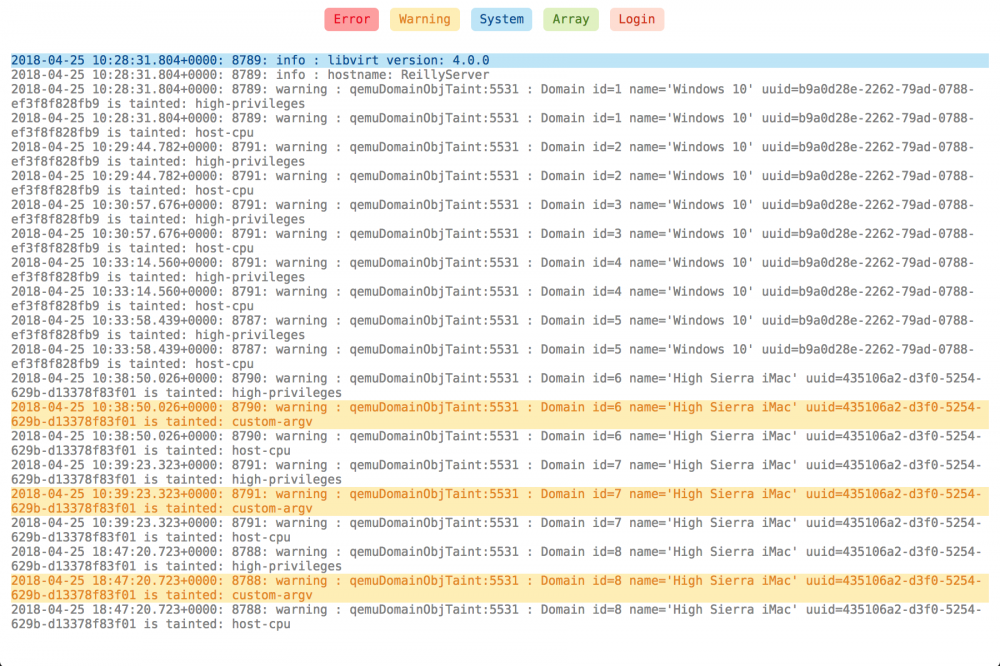Click the 10:33:58.439 id=5 high-privileges line

tap(499, 328)
